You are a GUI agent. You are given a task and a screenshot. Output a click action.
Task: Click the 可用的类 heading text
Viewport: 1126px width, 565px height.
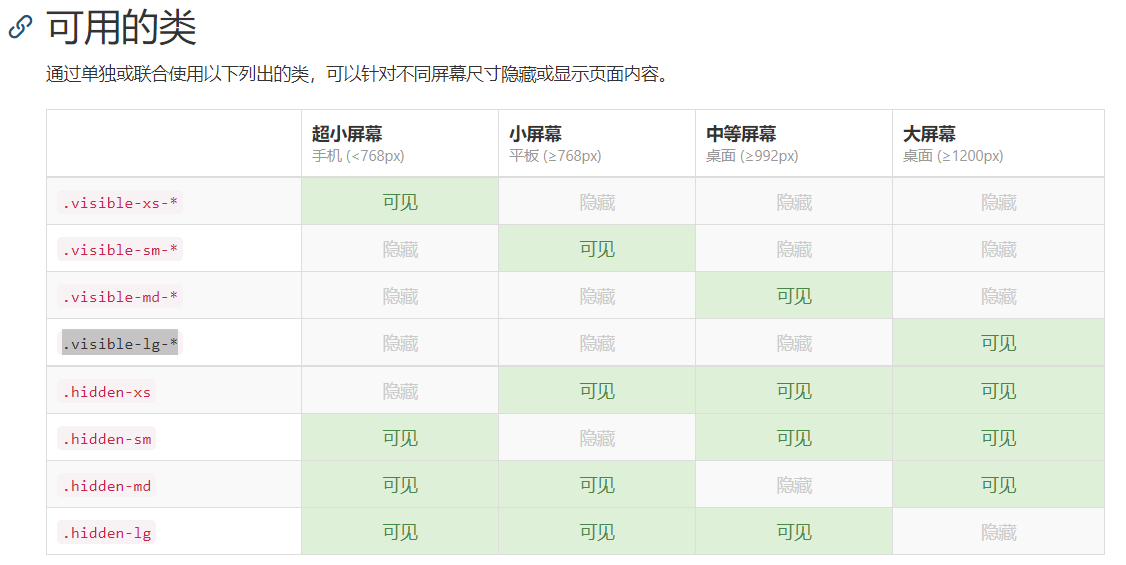click(121, 28)
